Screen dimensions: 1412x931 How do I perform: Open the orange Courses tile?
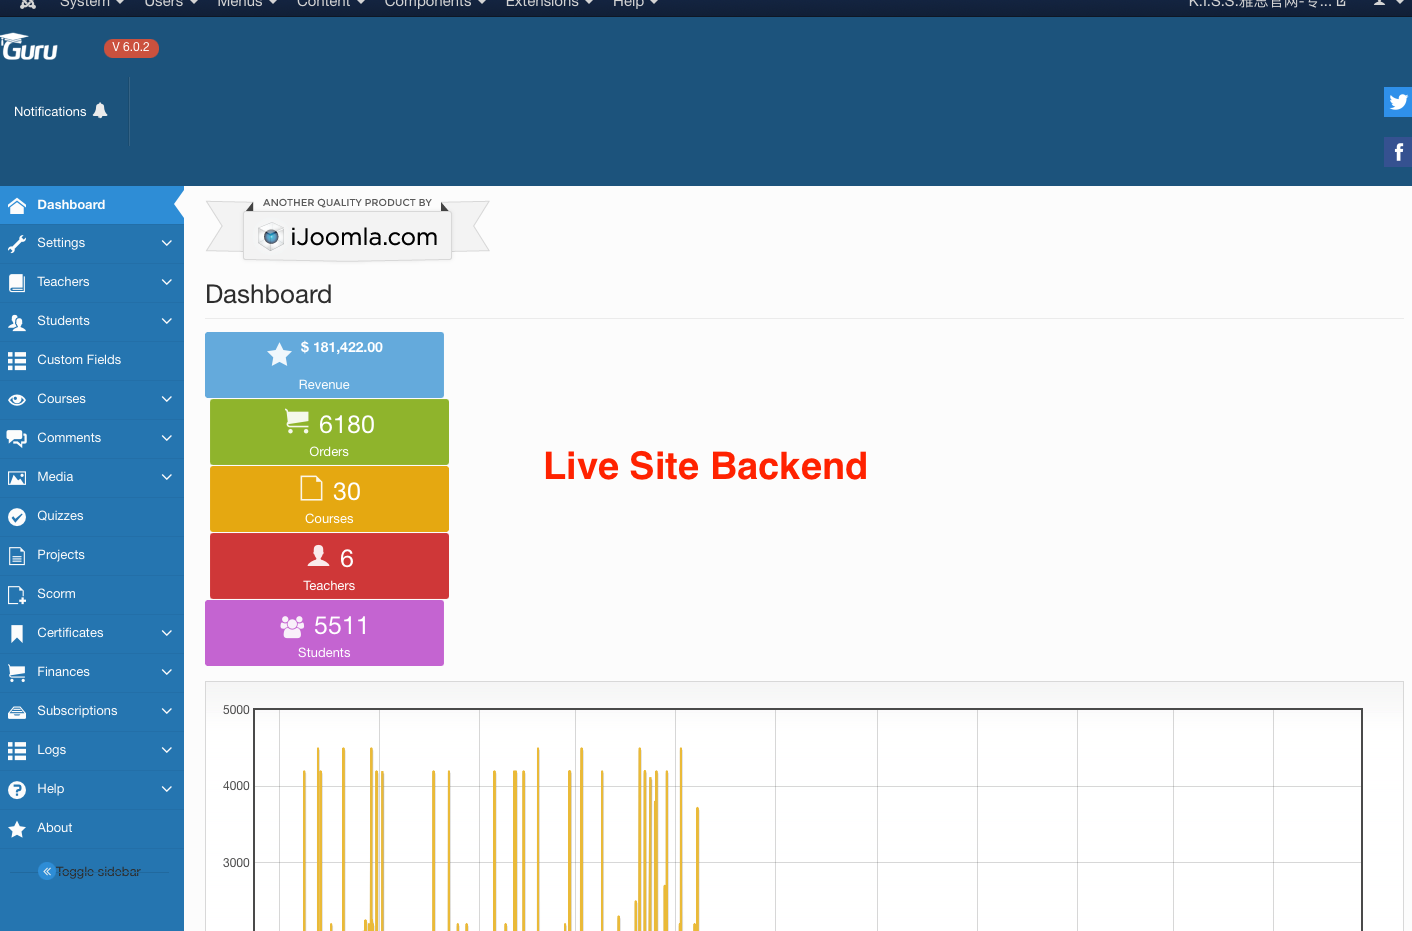[x=329, y=499]
